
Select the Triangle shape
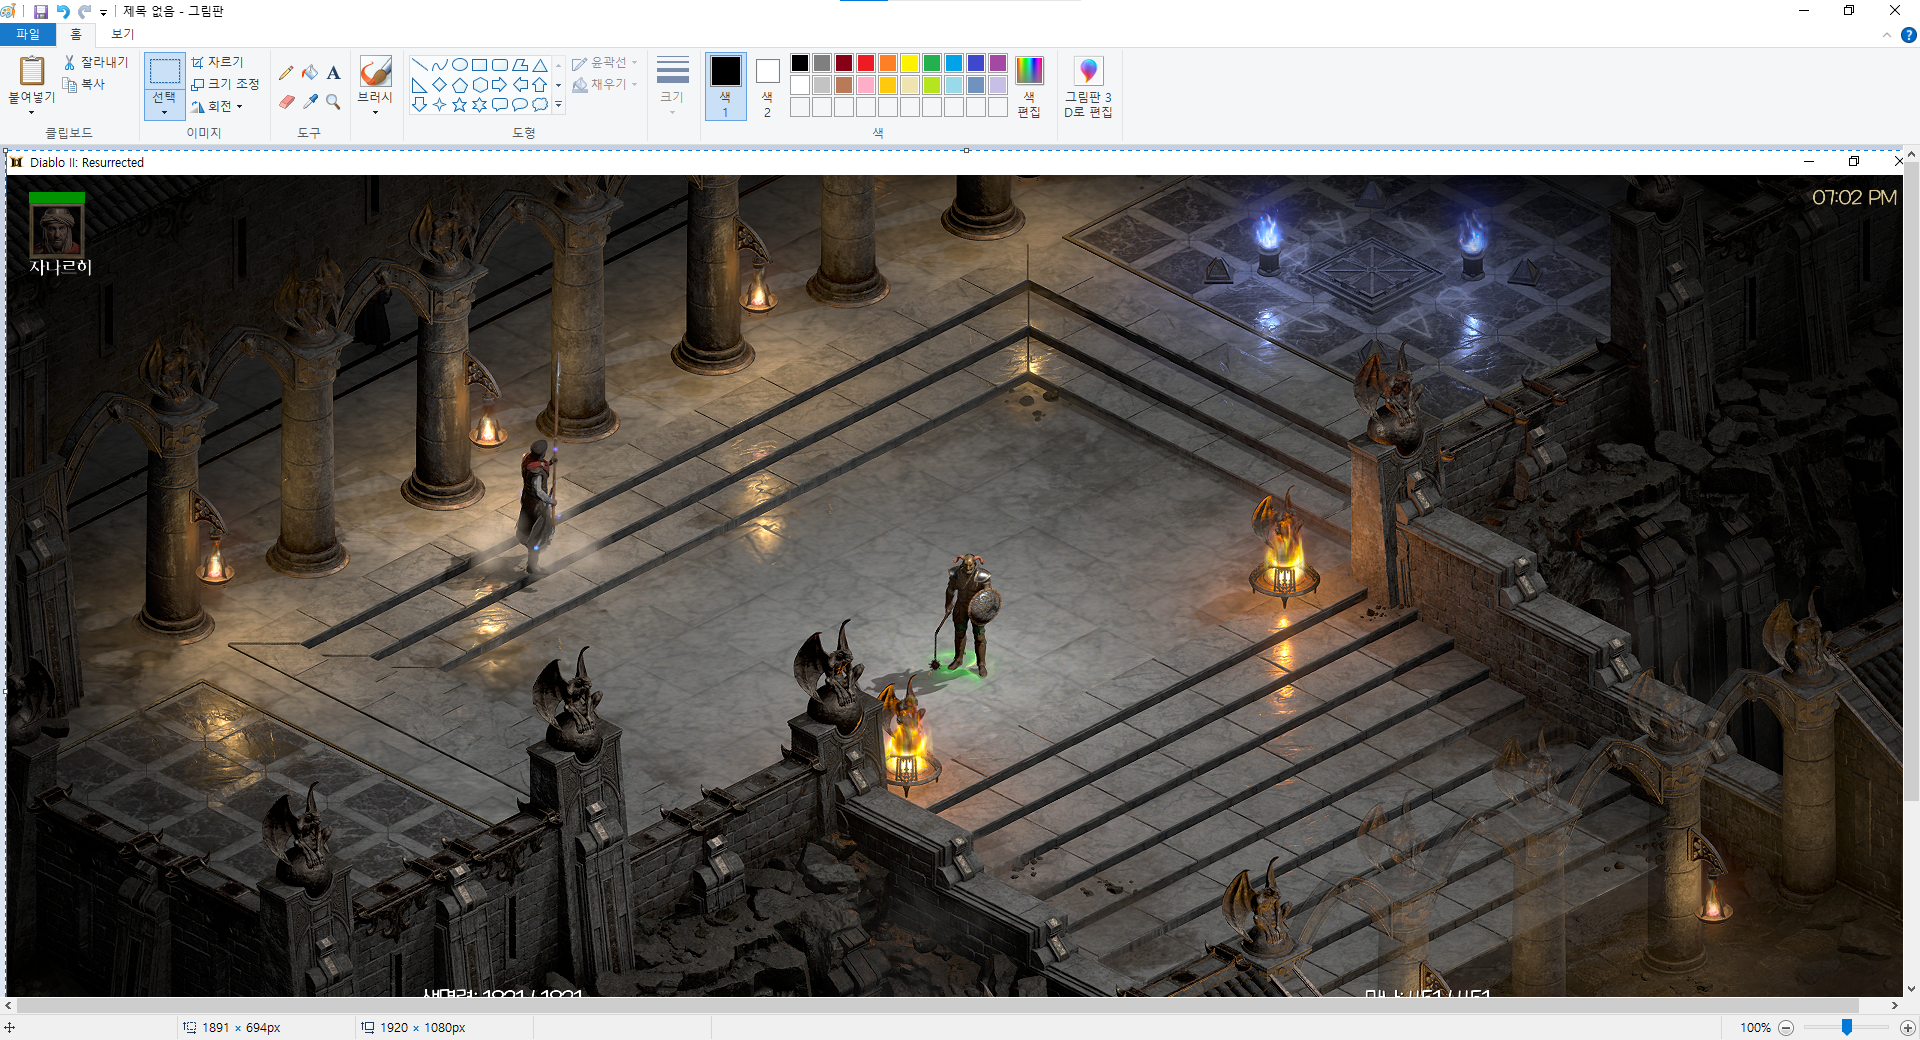click(540, 64)
